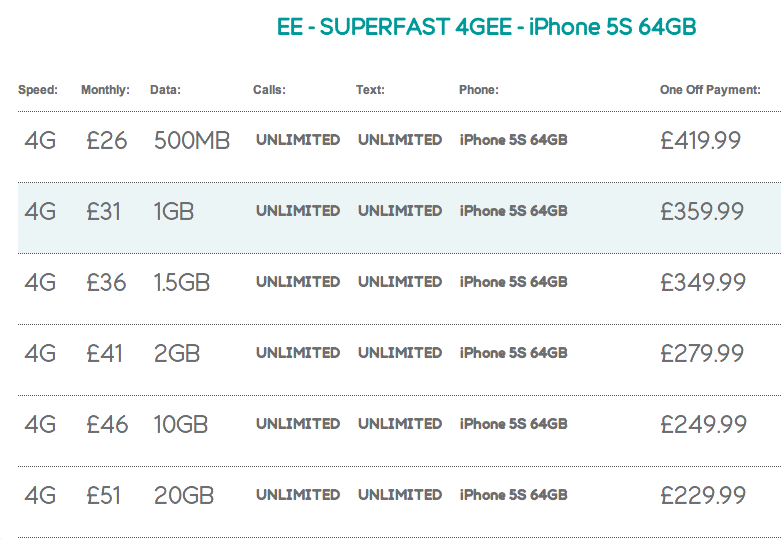Pick the £41 2GB plan row

tap(399, 360)
